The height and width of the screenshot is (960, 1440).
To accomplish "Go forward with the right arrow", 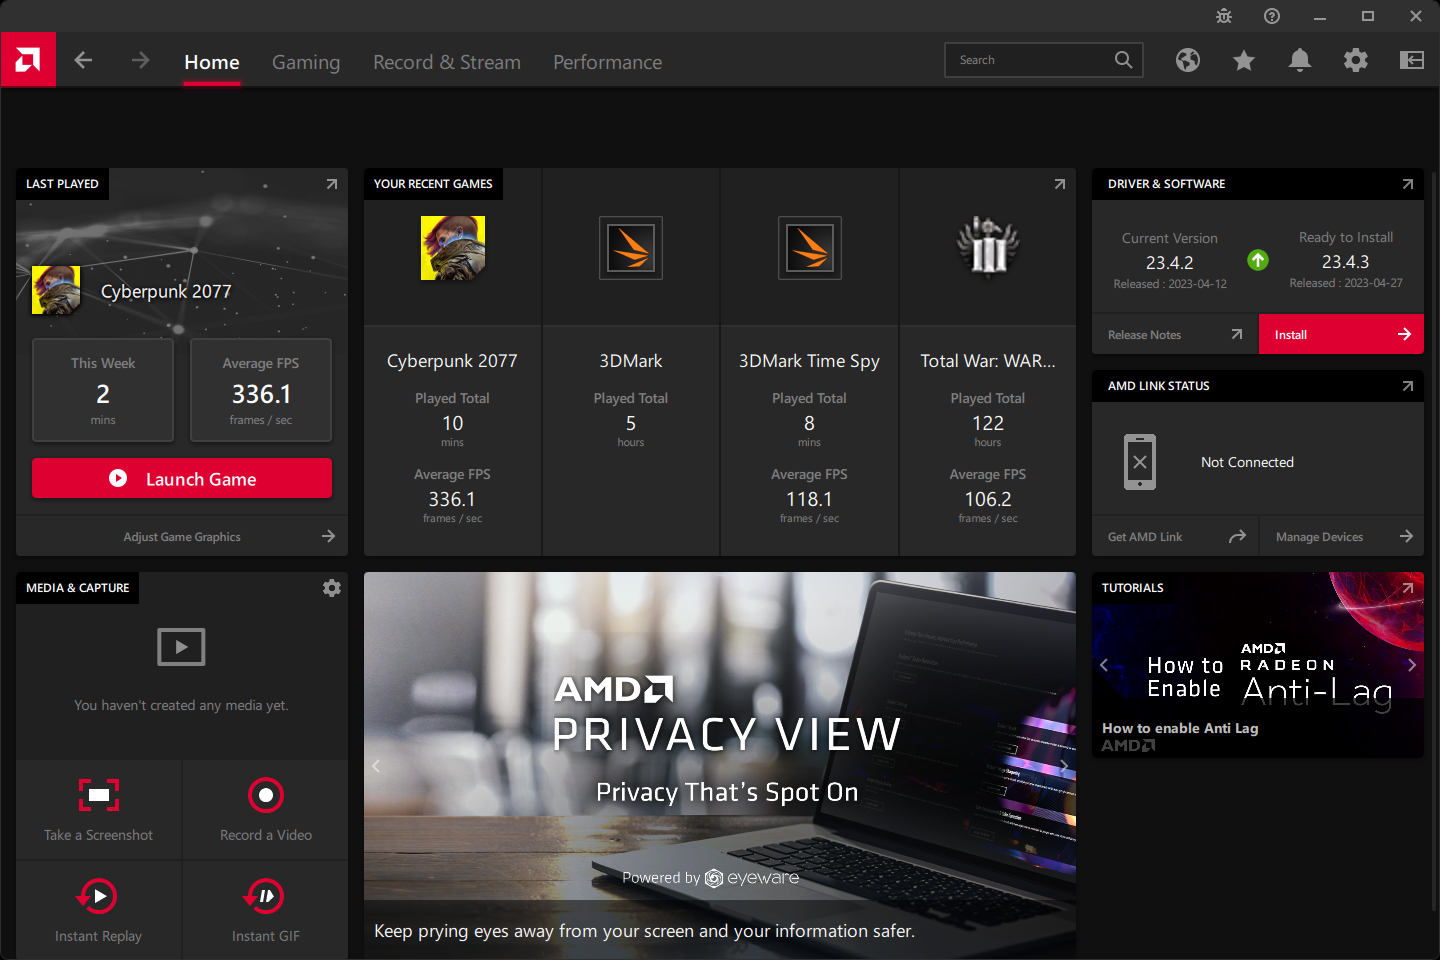I will click(x=140, y=60).
